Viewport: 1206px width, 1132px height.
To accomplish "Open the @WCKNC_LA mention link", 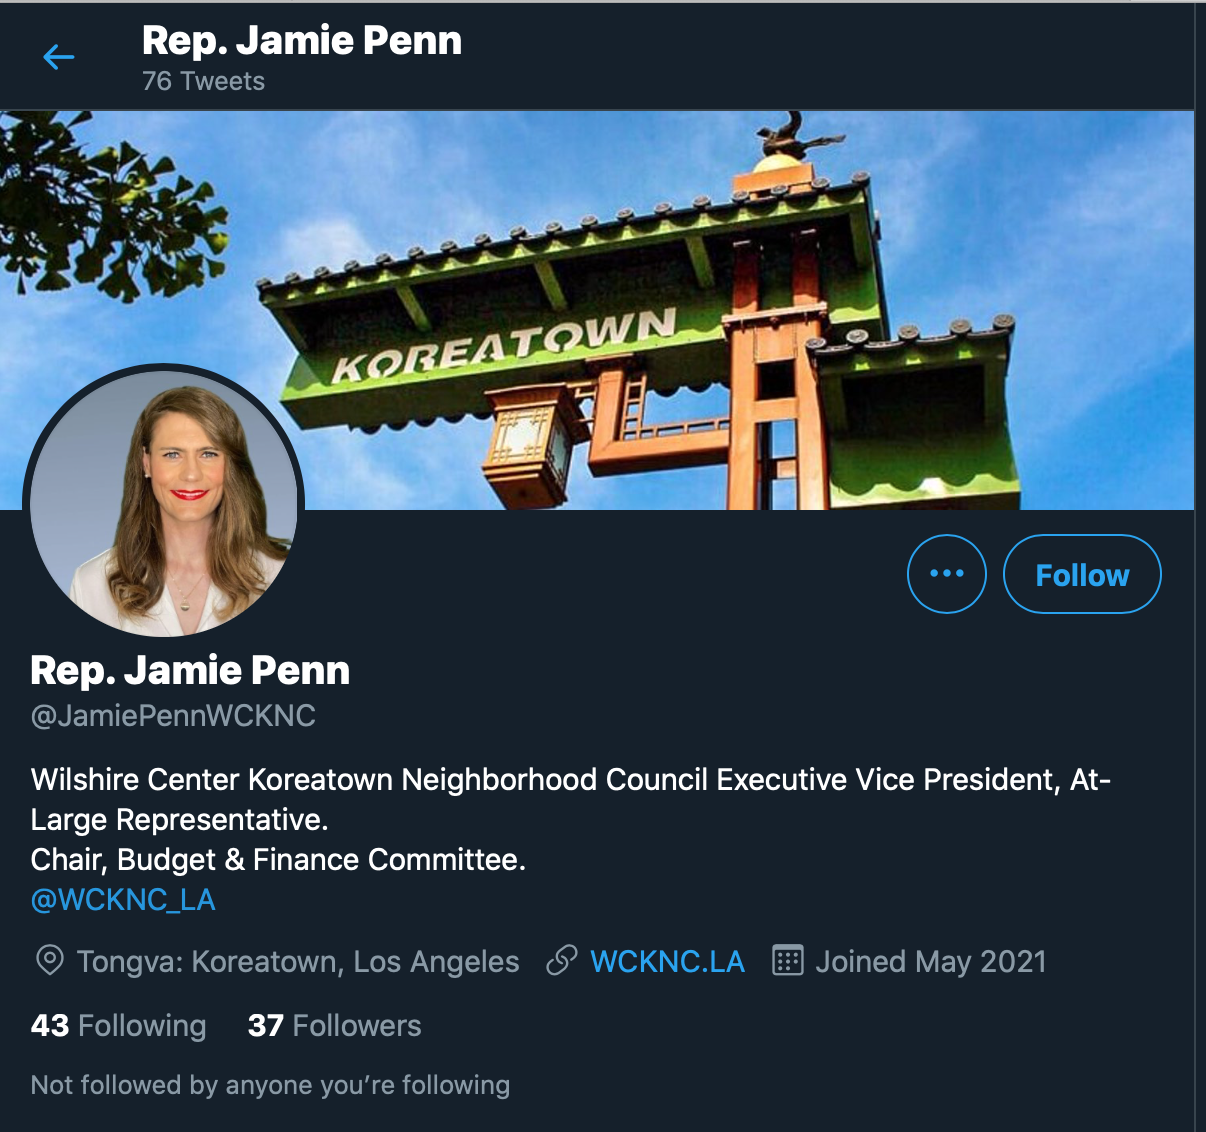I will coord(123,900).
